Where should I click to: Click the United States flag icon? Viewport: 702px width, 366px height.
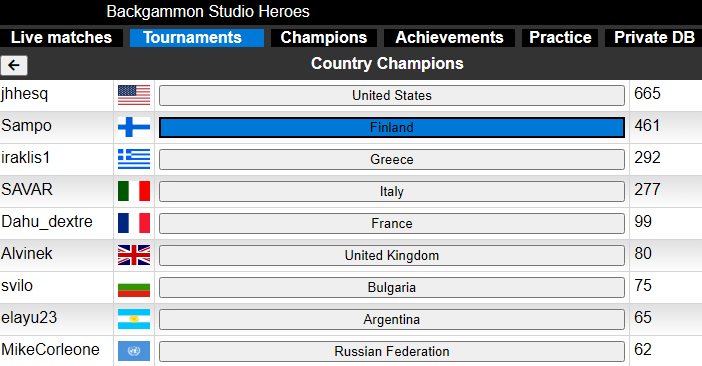(x=134, y=95)
